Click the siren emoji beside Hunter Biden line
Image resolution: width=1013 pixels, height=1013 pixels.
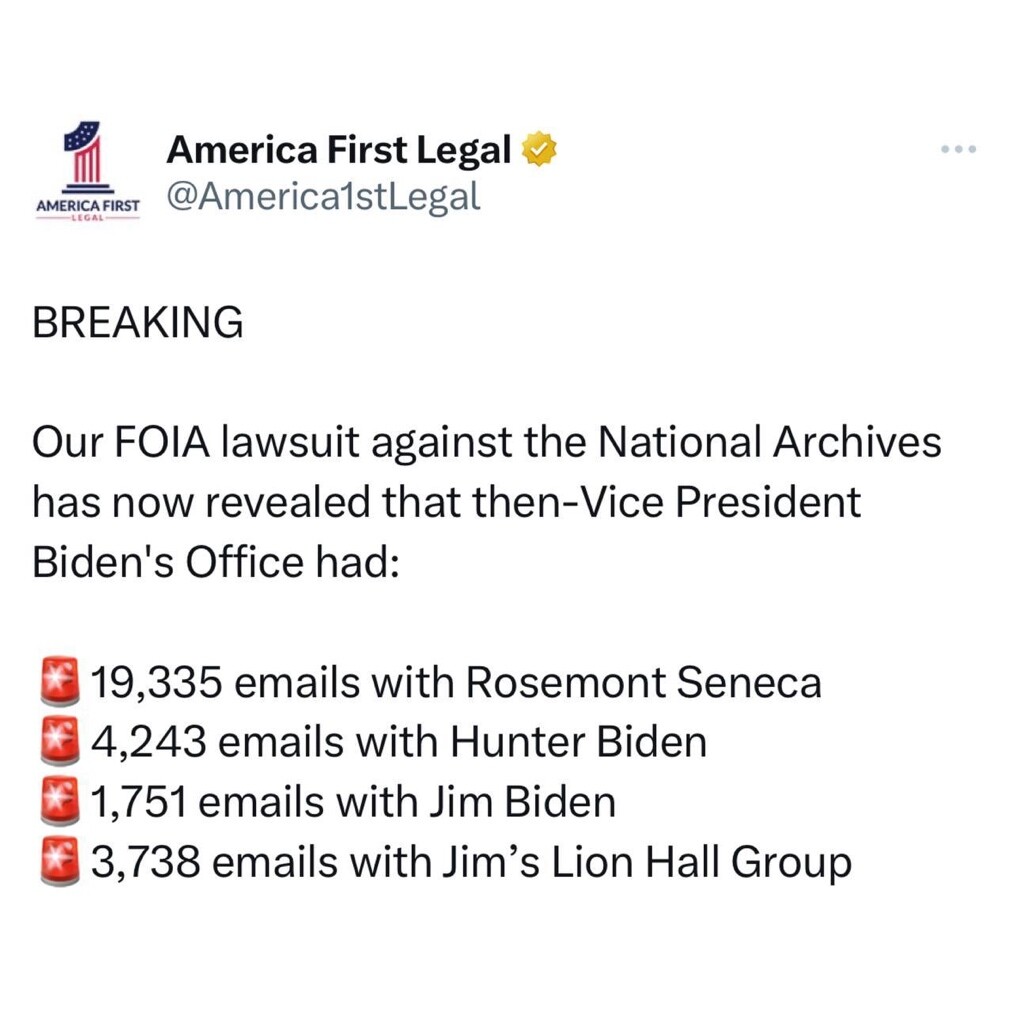[60, 742]
